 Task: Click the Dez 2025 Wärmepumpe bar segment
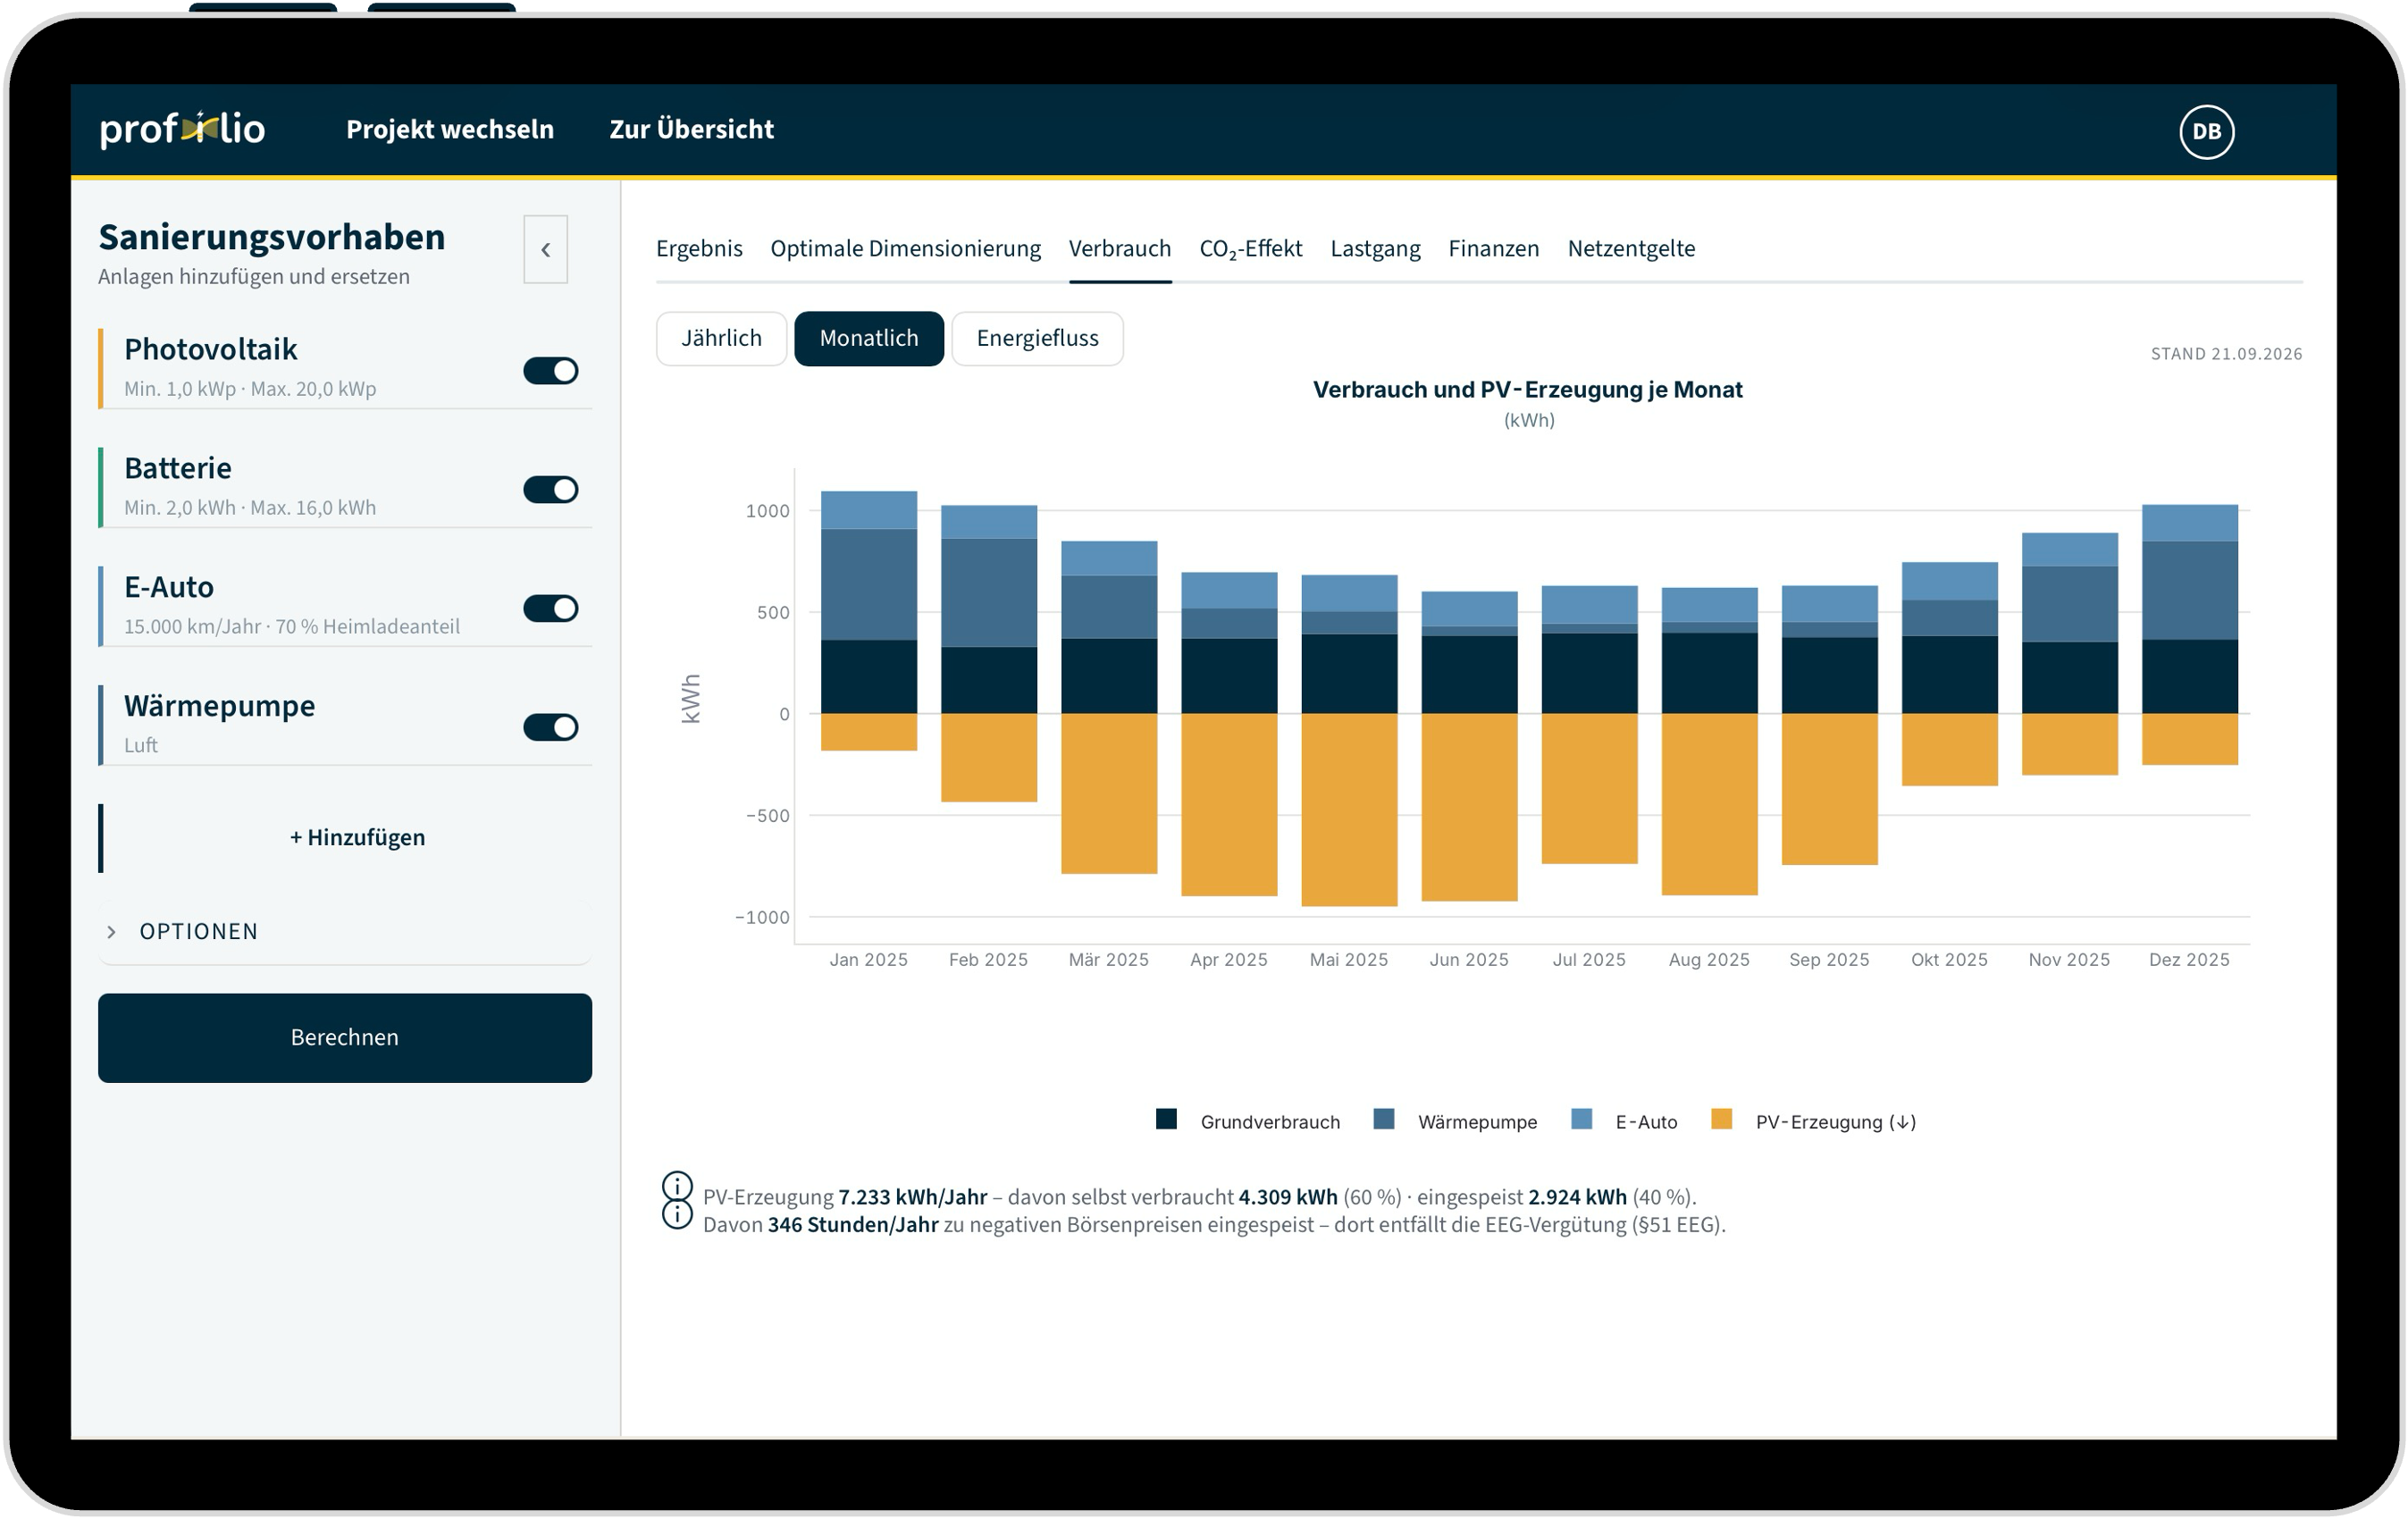tap(2189, 590)
